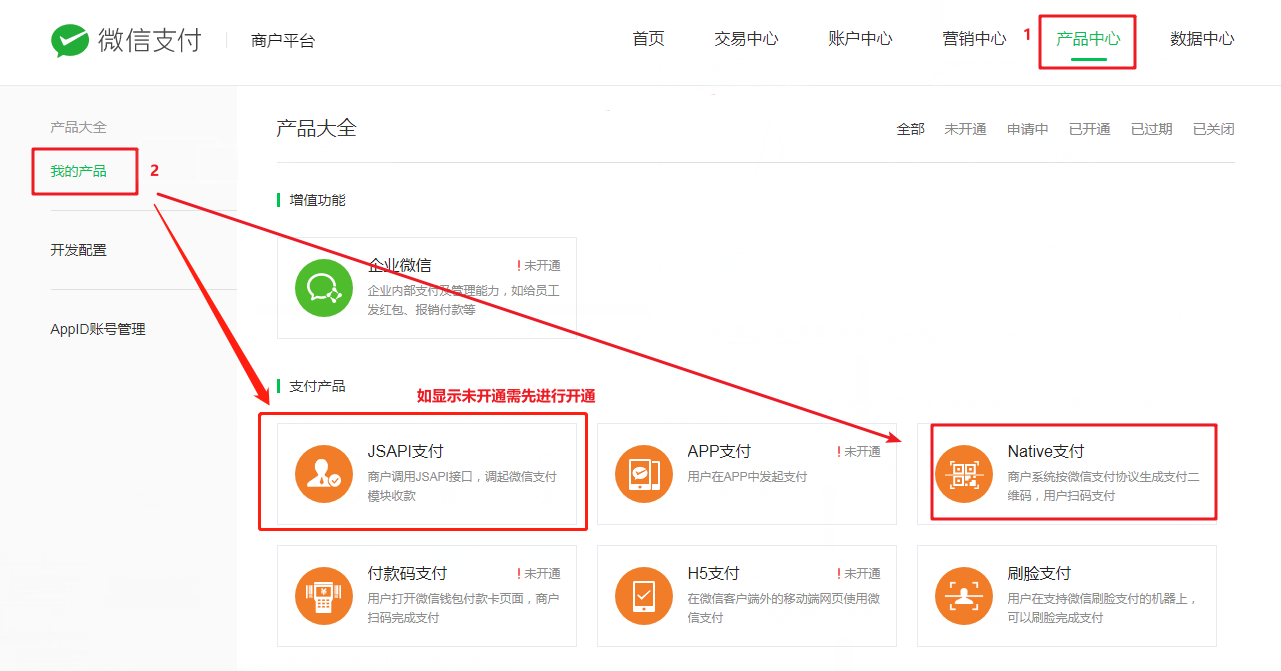Click the 支付产品 section heading
Image resolution: width=1281 pixels, height=671 pixels.
tap(317, 386)
